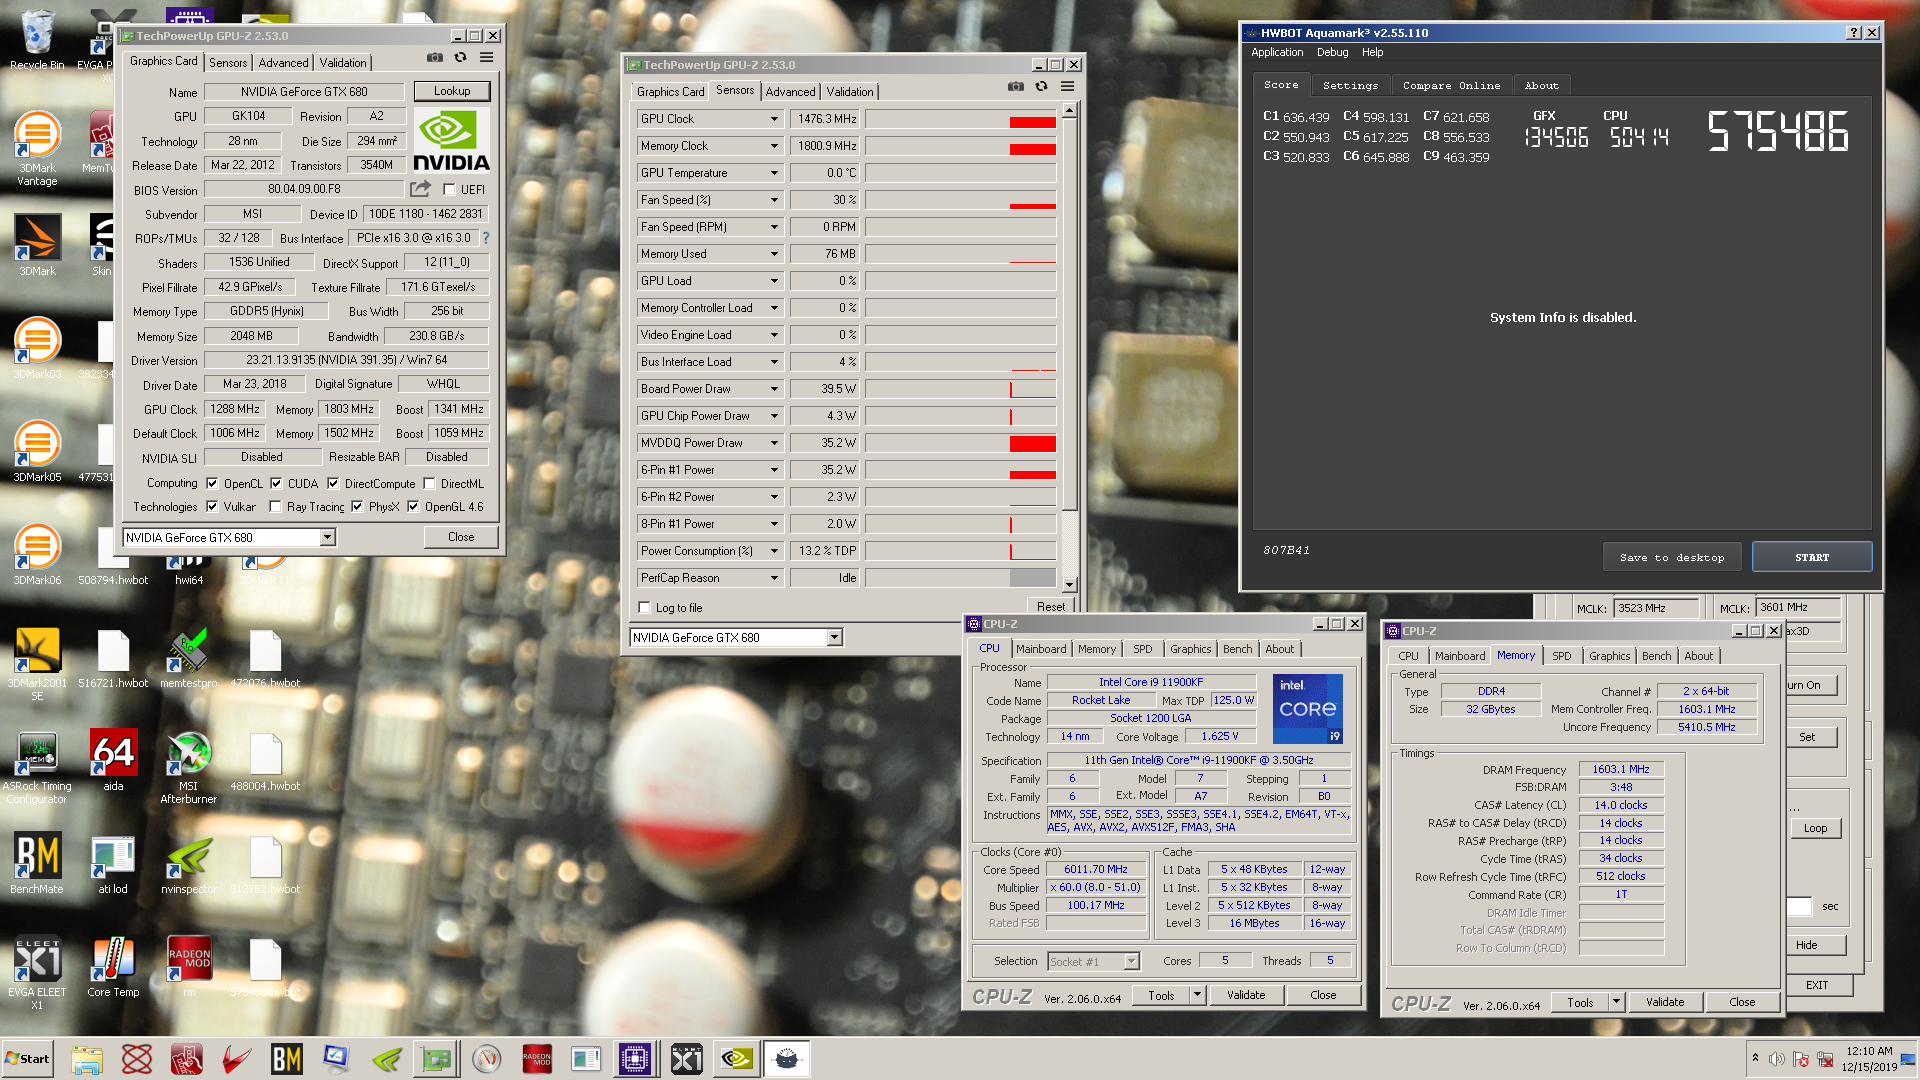
Task: Open the 516721.hwbot file icon
Action: pyautogui.click(x=113, y=657)
